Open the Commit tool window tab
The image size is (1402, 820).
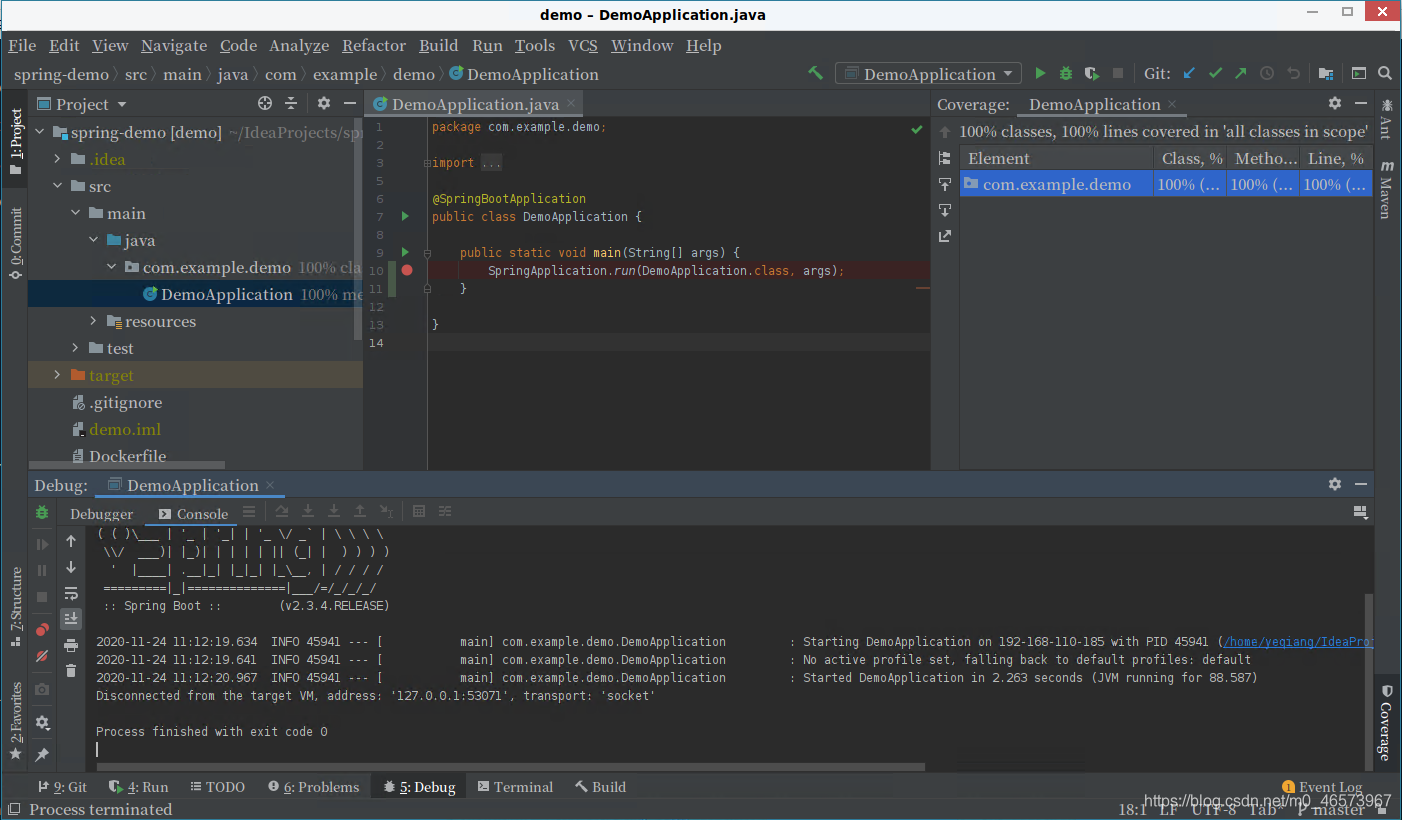(15, 244)
